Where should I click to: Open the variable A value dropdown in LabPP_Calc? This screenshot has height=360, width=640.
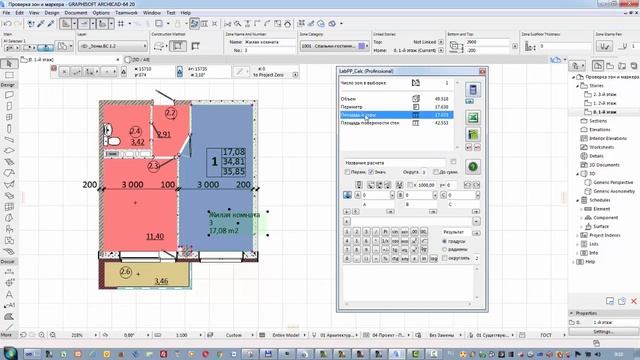click(392, 196)
